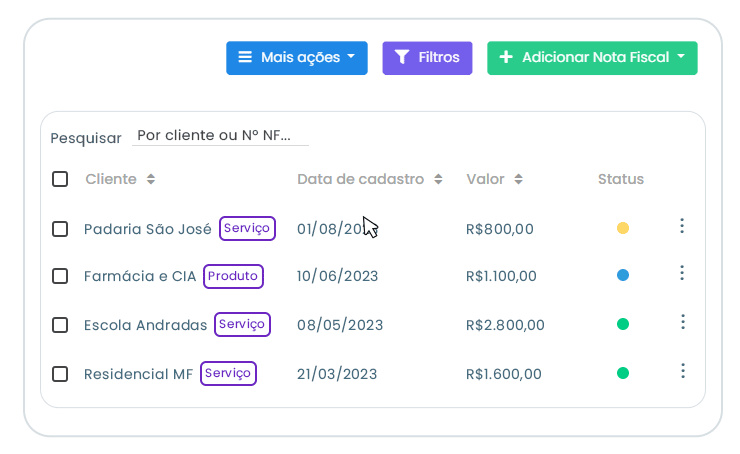Click the Serviço tag on Residencial MF
The height and width of the screenshot is (454, 740).
[x=228, y=373]
